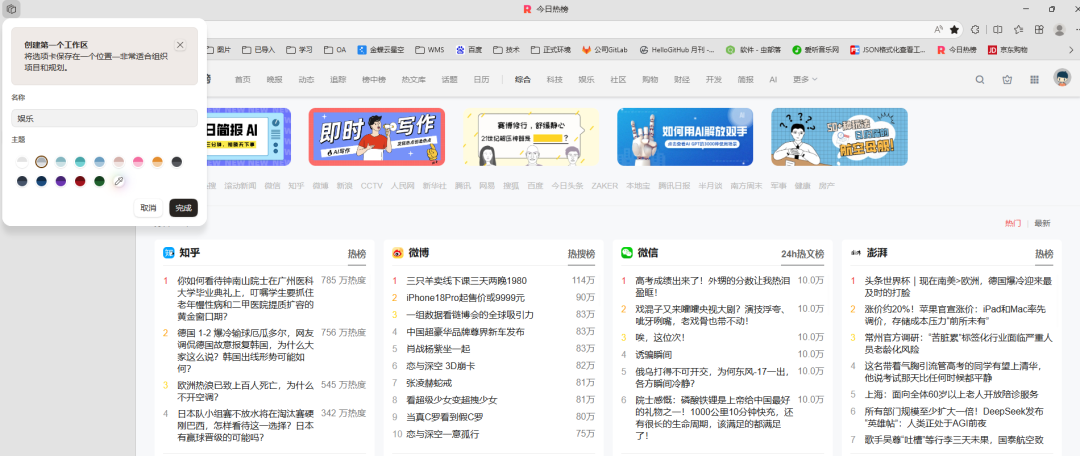Open the browser profile avatar icon

[1059, 30]
